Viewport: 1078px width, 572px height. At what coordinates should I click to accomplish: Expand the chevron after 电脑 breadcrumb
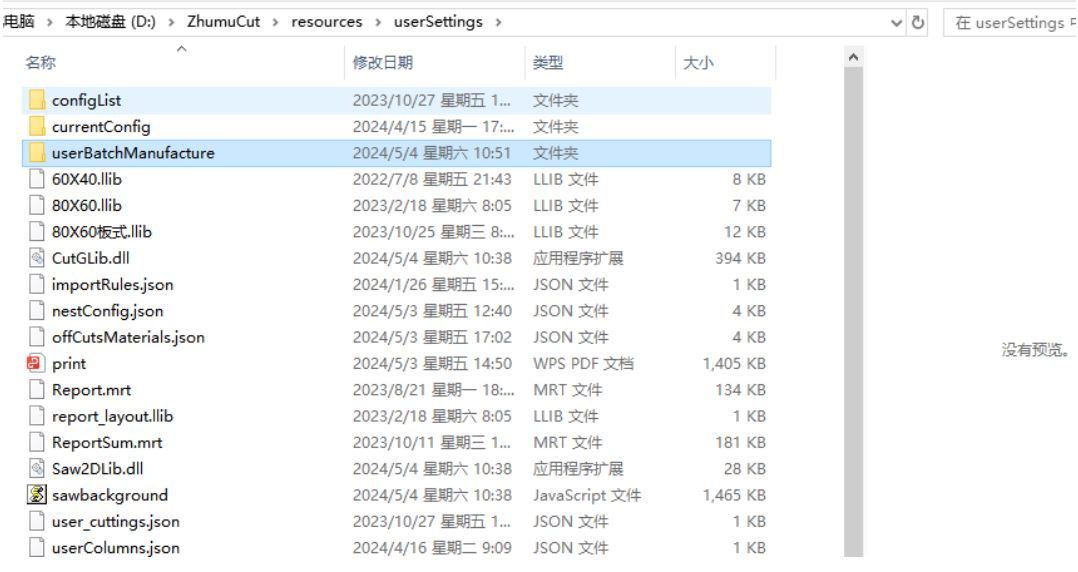(50, 22)
